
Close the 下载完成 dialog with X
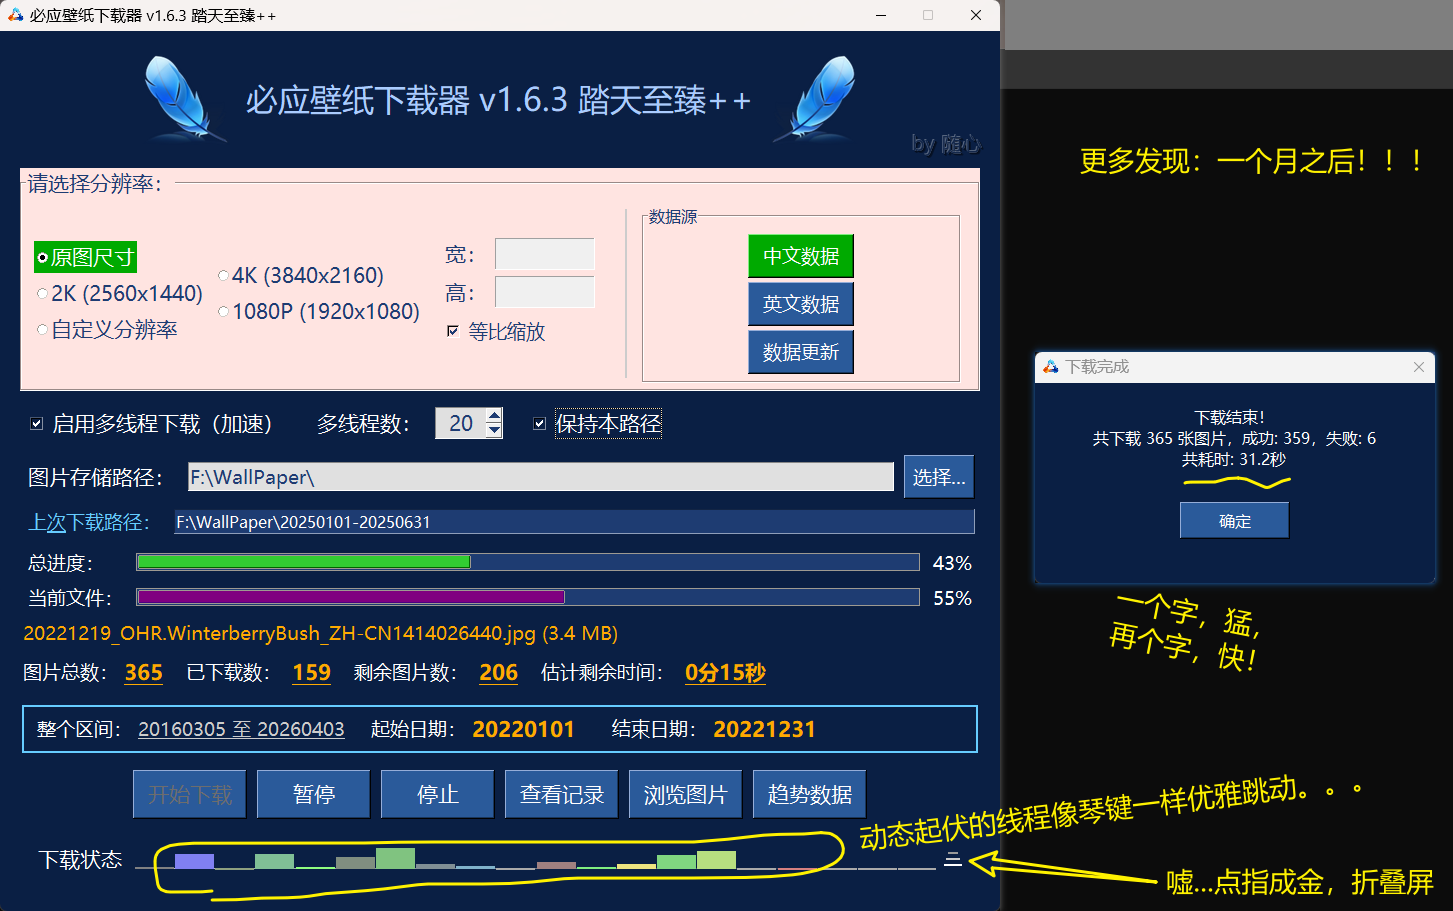pyautogui.click(x=1418, y=367)
